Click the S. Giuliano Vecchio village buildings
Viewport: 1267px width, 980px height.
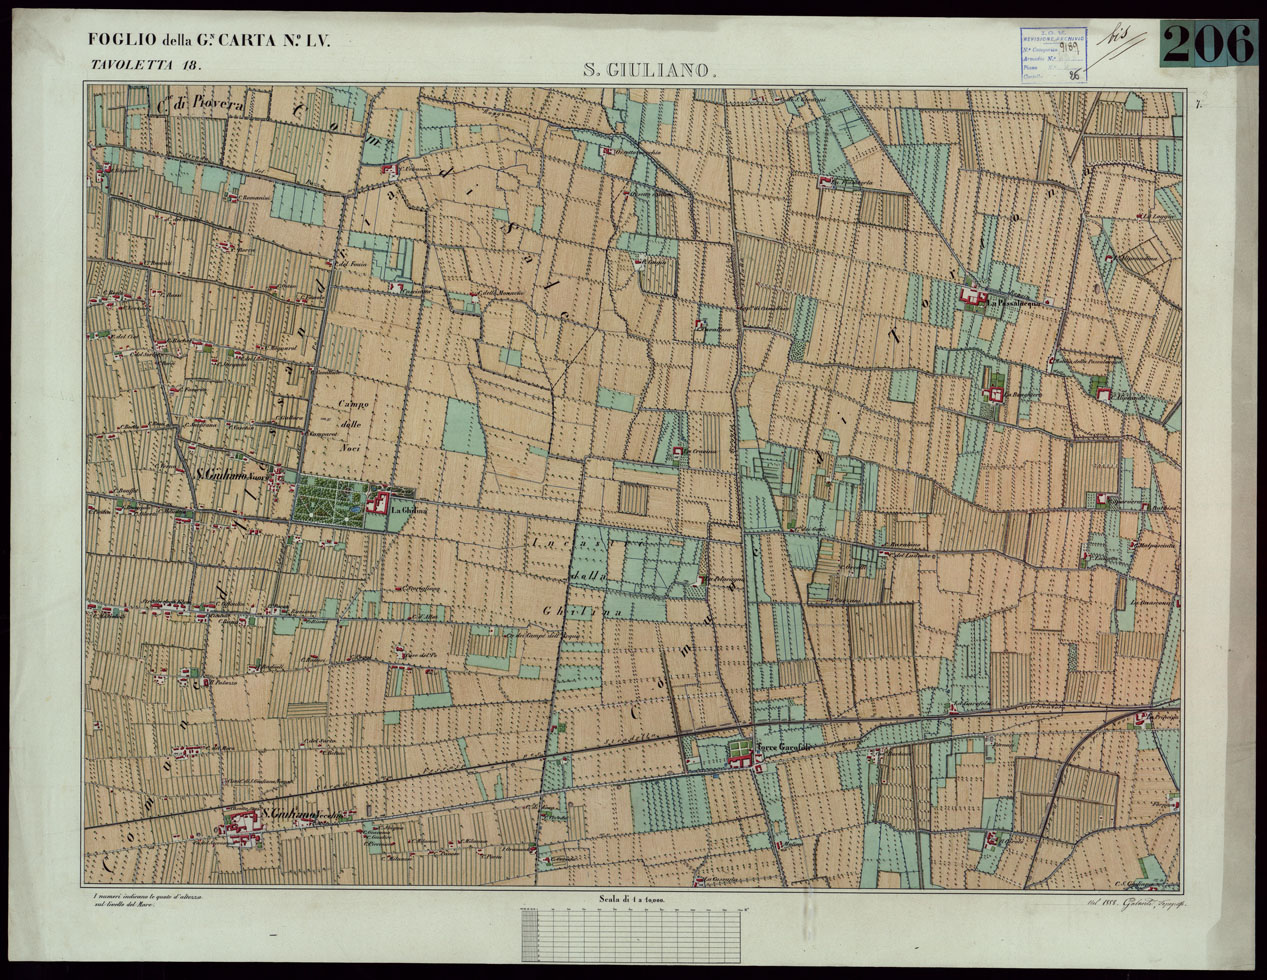tap(241, 825)
